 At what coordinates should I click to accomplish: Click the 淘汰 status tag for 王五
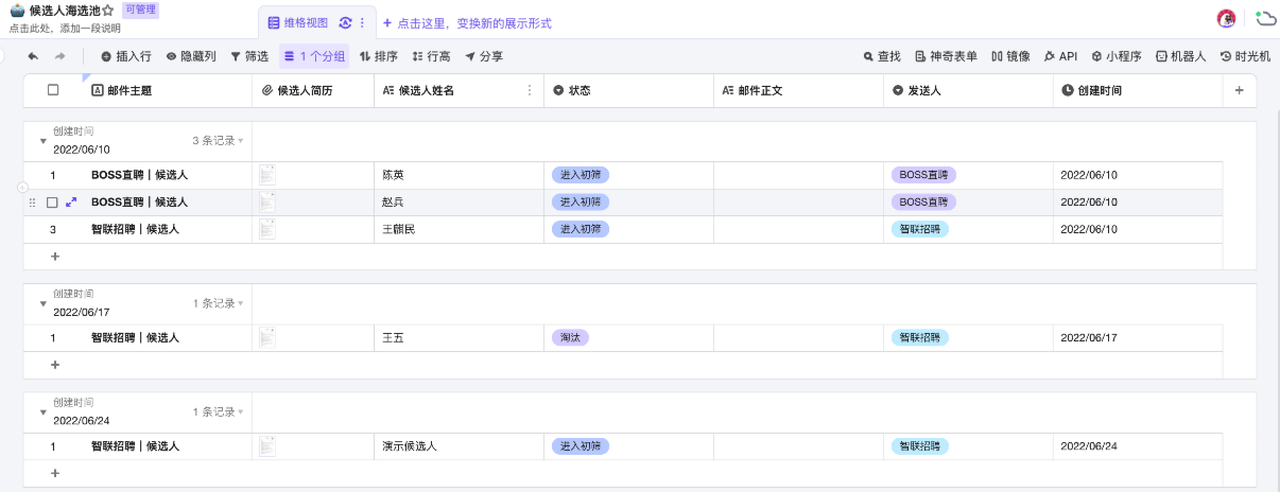[569, 338]
